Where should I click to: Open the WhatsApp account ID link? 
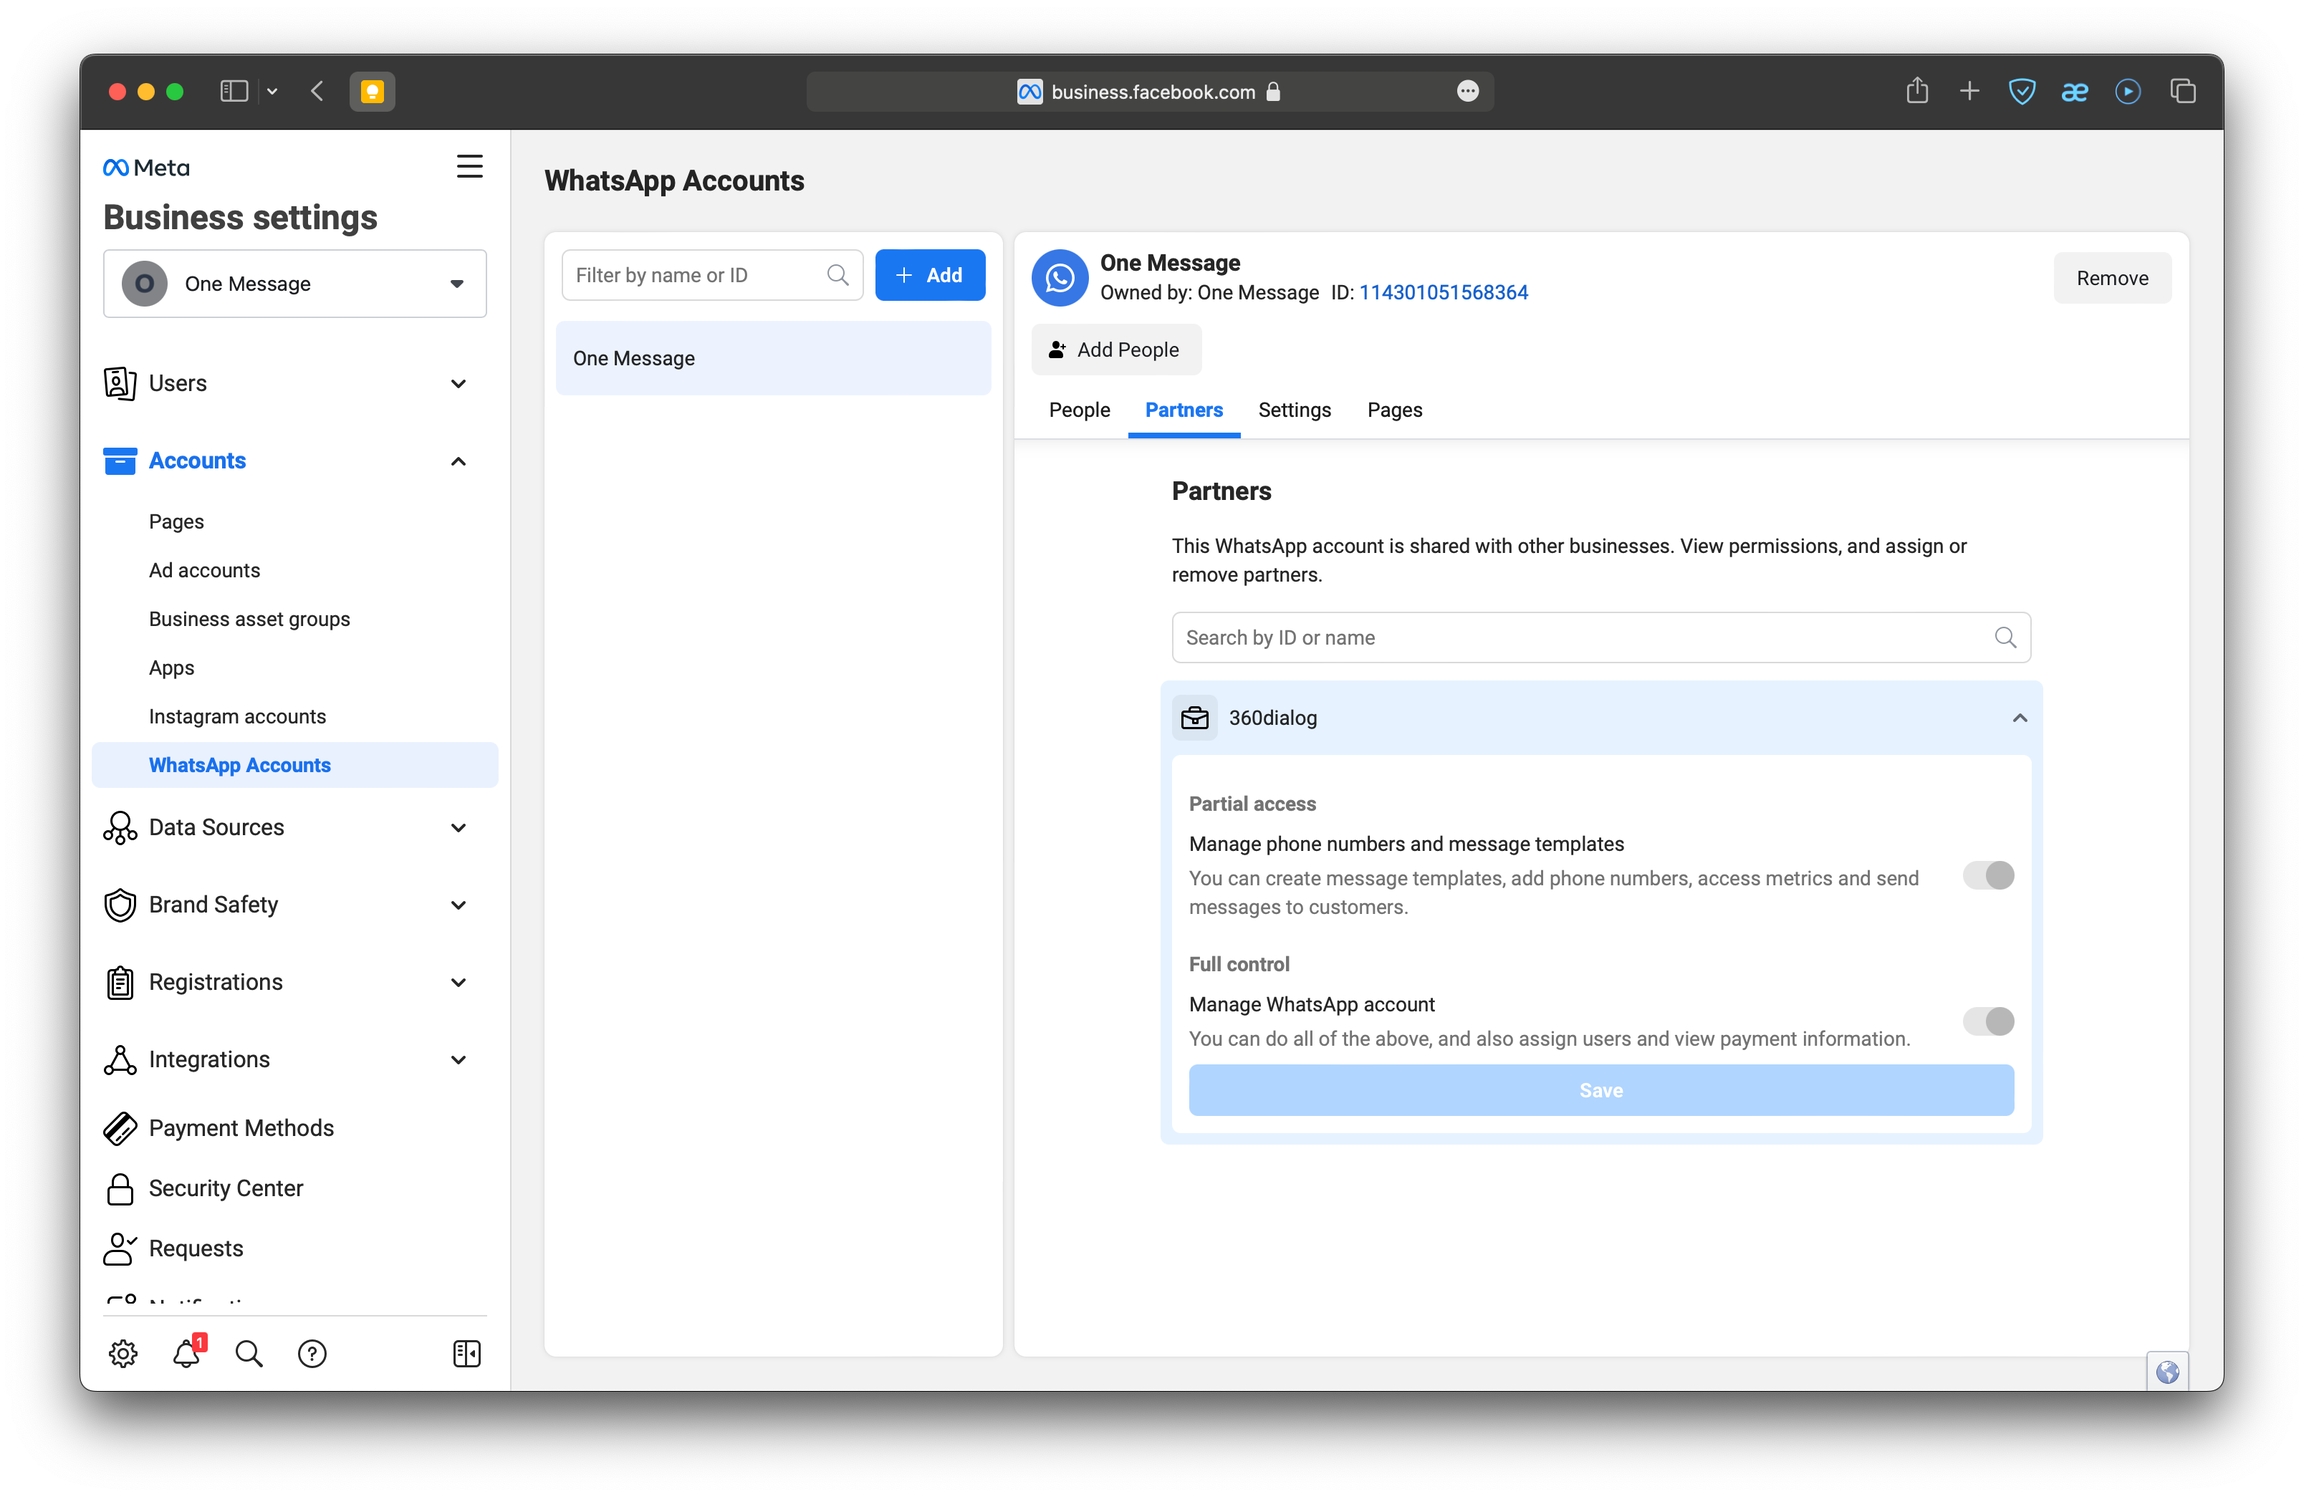tap(1442, 292)
